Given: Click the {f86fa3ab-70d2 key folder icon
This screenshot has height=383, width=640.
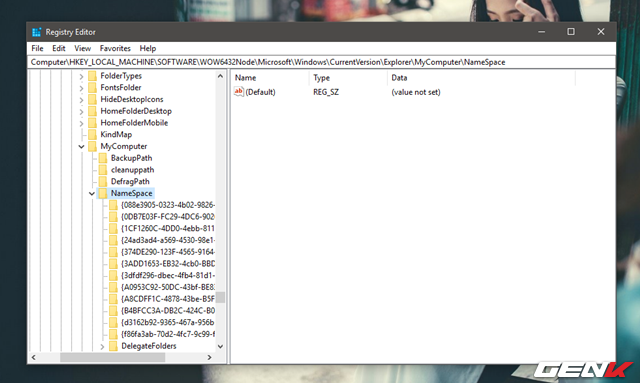Looking at the screenshot, I should click(113, 334).
